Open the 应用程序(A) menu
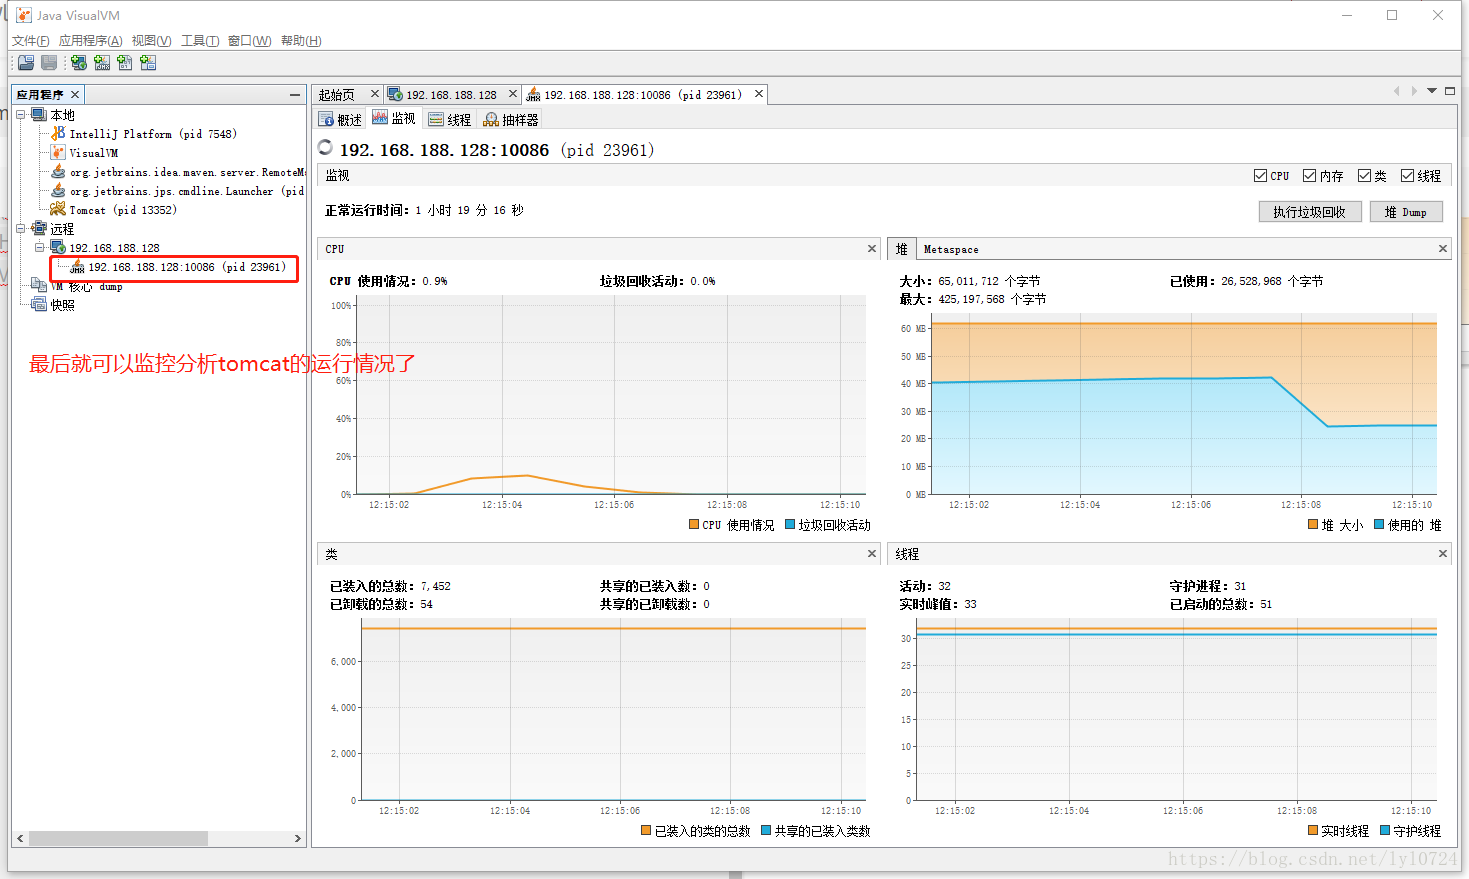The height and width of the screenshot is (879, 1469). tap(90, 41)
